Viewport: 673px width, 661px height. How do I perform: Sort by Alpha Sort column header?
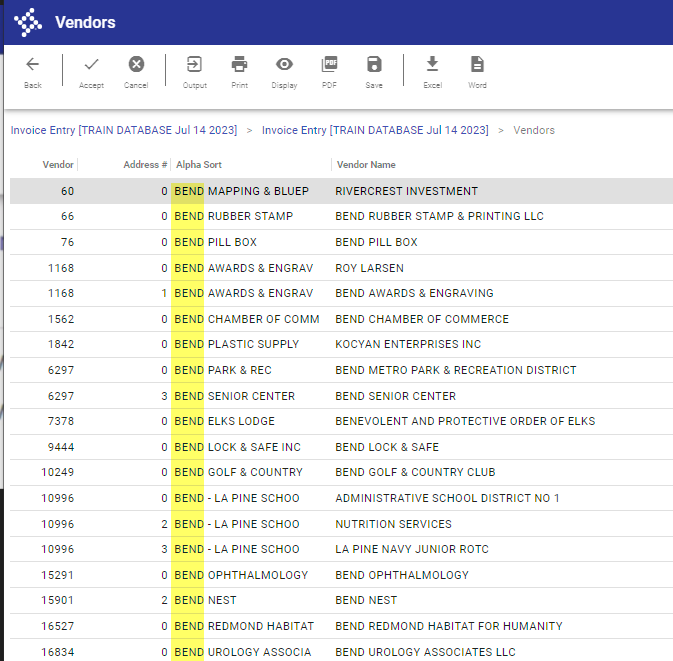[199, 164]
